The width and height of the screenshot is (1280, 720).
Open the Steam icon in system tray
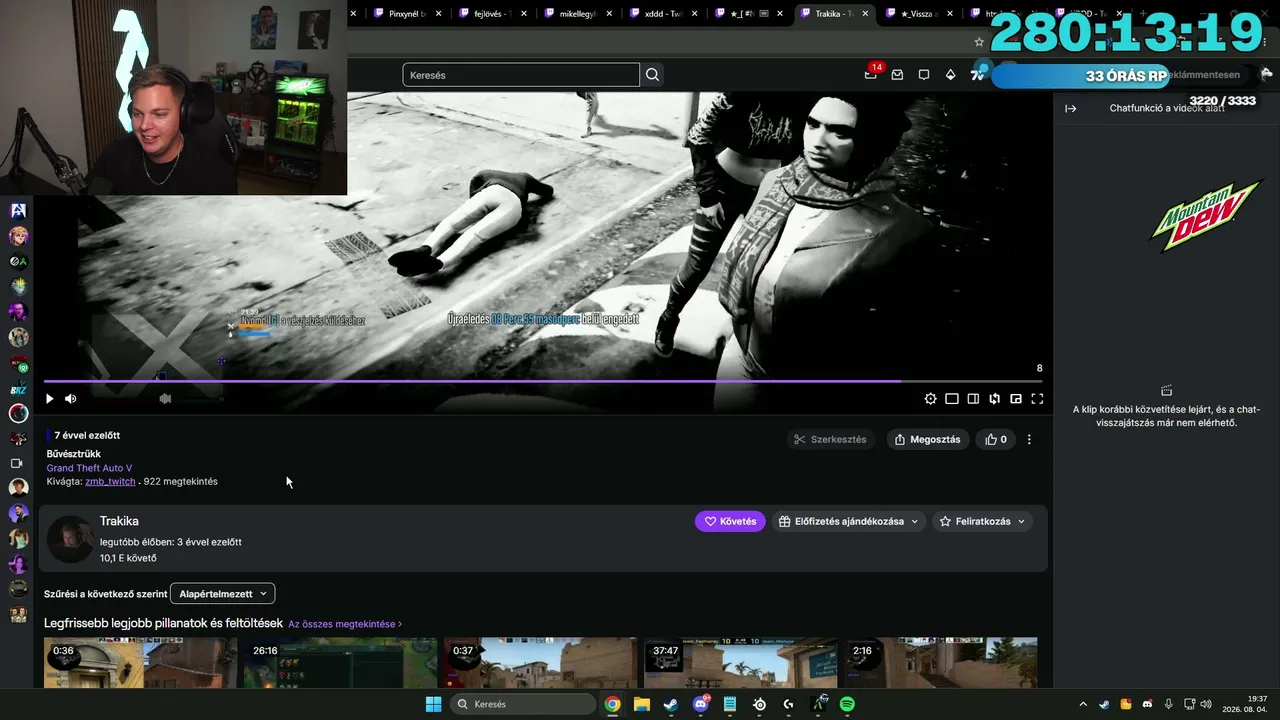pos(1104,704)
